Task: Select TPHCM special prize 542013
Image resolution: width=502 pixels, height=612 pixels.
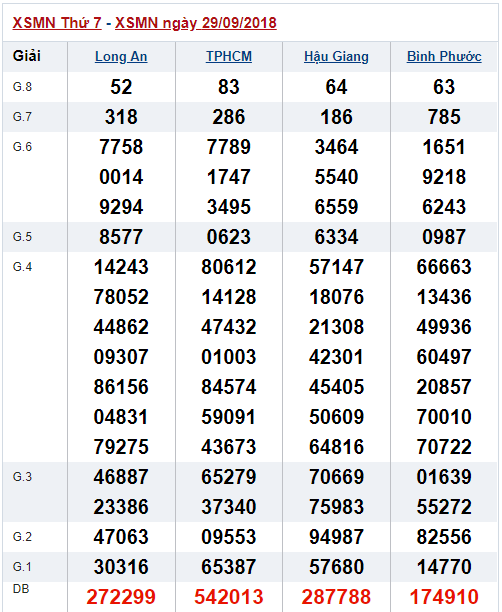Action: coord(229,597)
